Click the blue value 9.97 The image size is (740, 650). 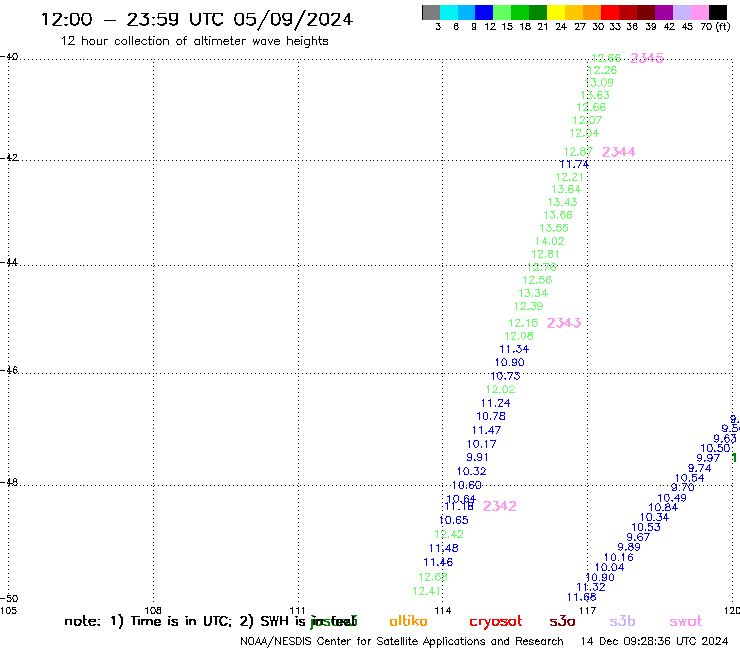708,458
